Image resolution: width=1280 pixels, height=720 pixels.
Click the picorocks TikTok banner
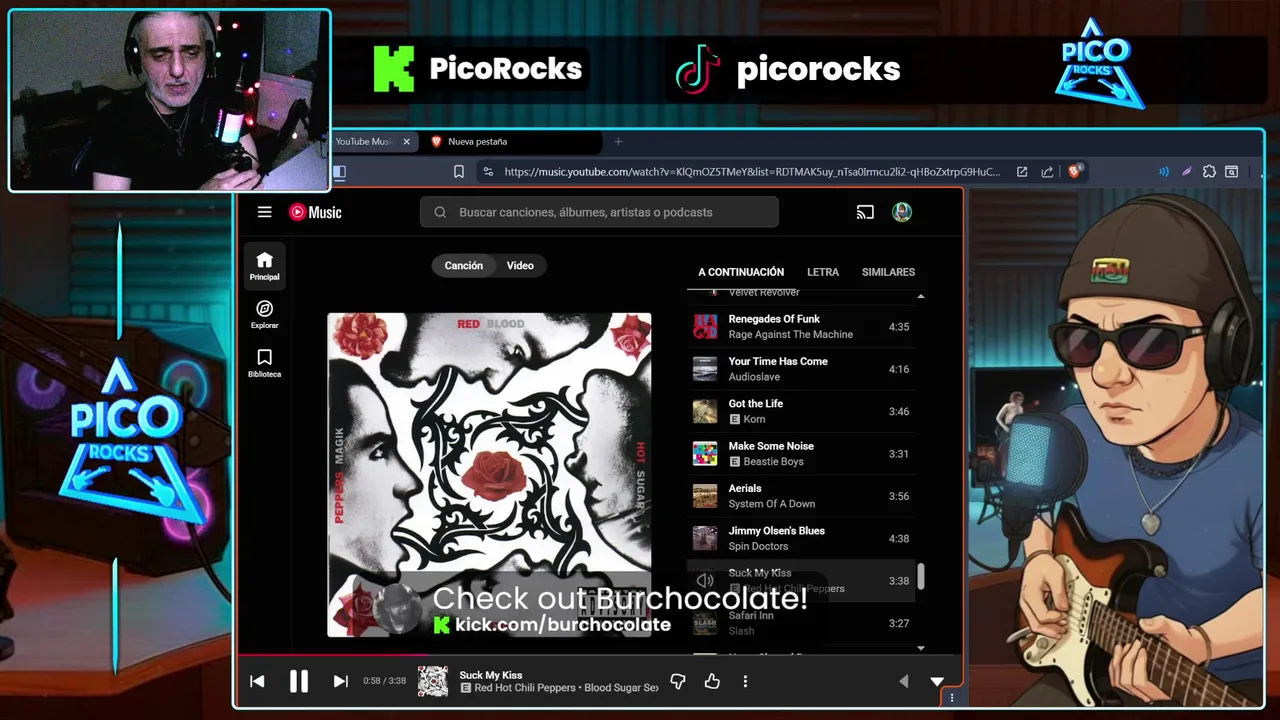pos(788,69)
